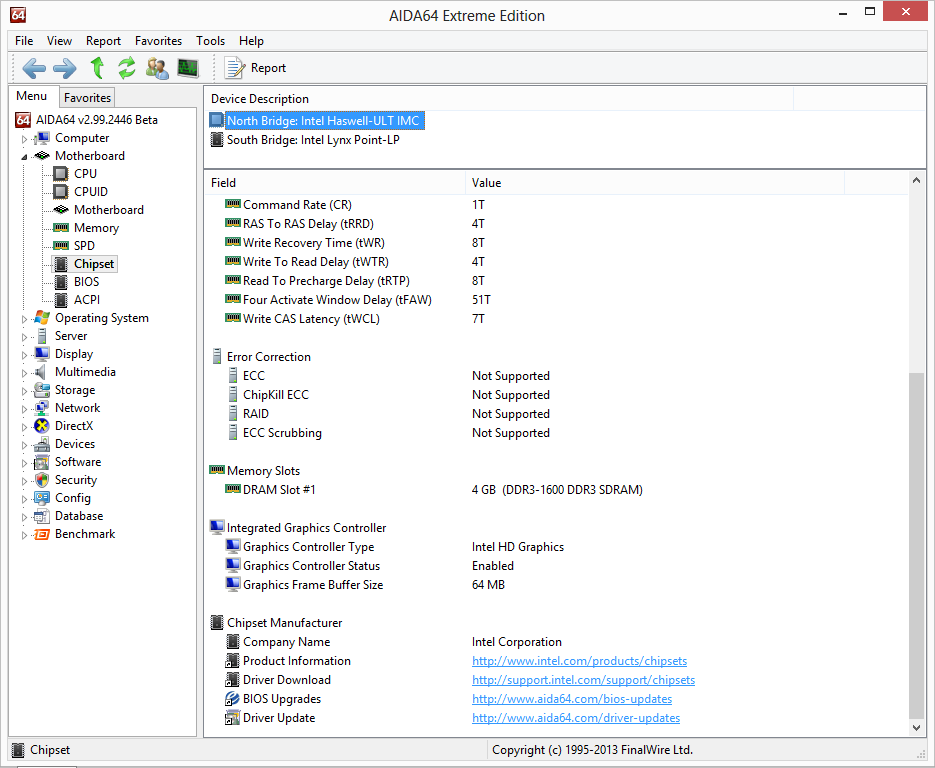
Task: Open the aida64.com driver-updates link
Action: click(575, 718)
